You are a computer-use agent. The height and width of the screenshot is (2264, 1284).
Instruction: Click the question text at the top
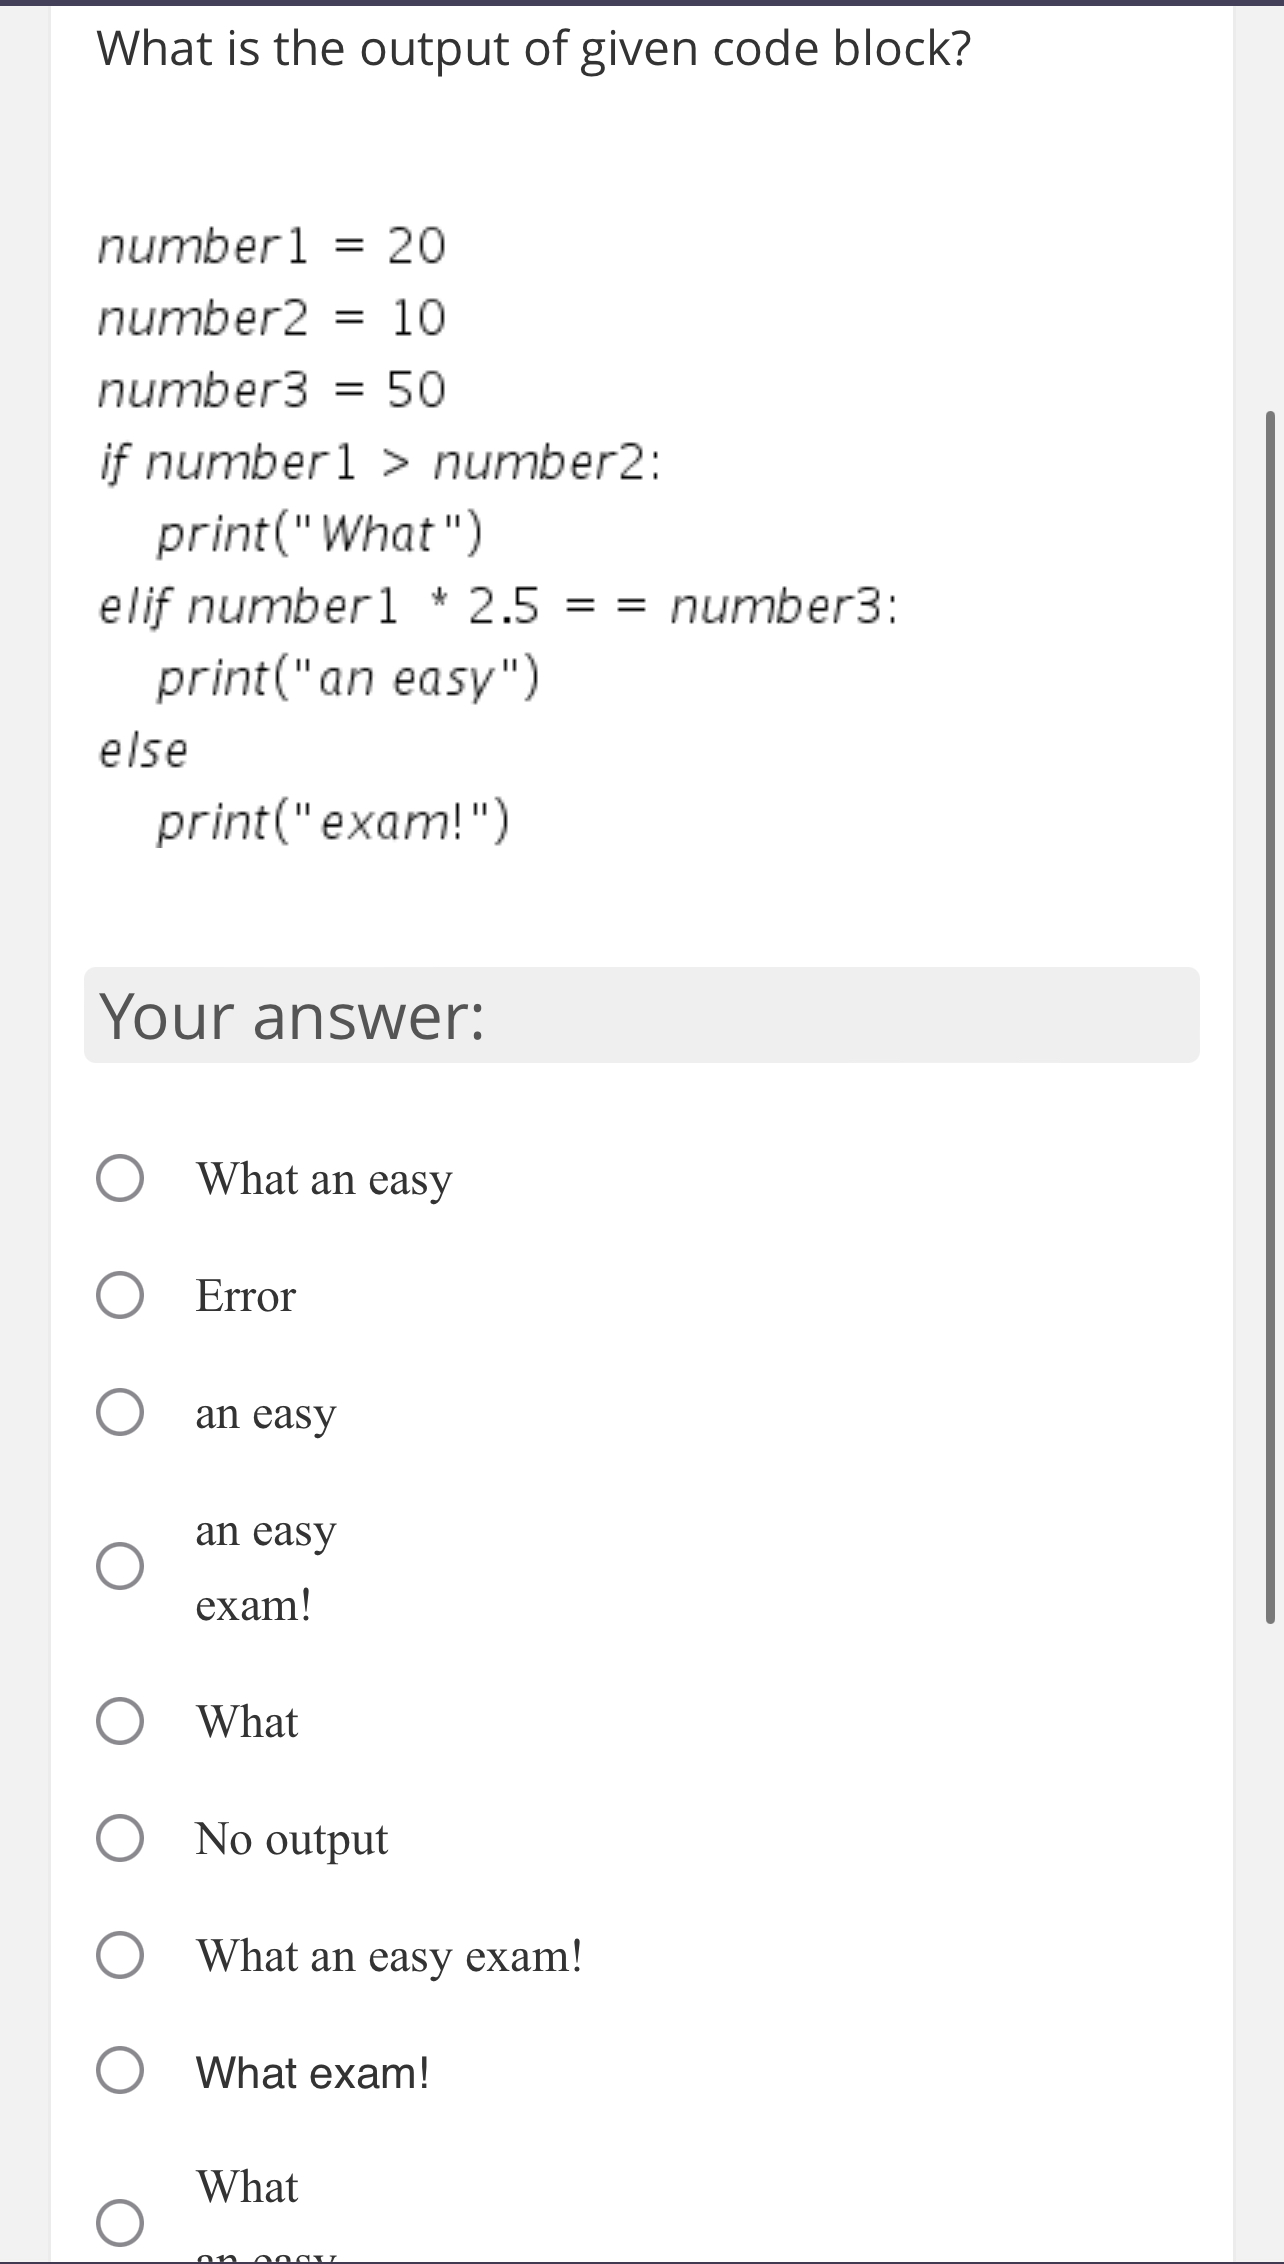pos(533,47)
